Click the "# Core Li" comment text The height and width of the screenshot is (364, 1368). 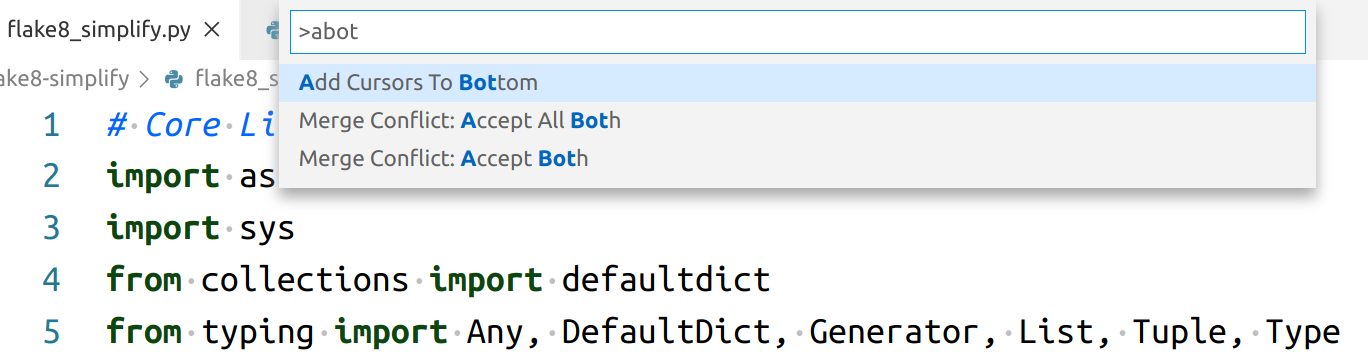tap(192, 126)
